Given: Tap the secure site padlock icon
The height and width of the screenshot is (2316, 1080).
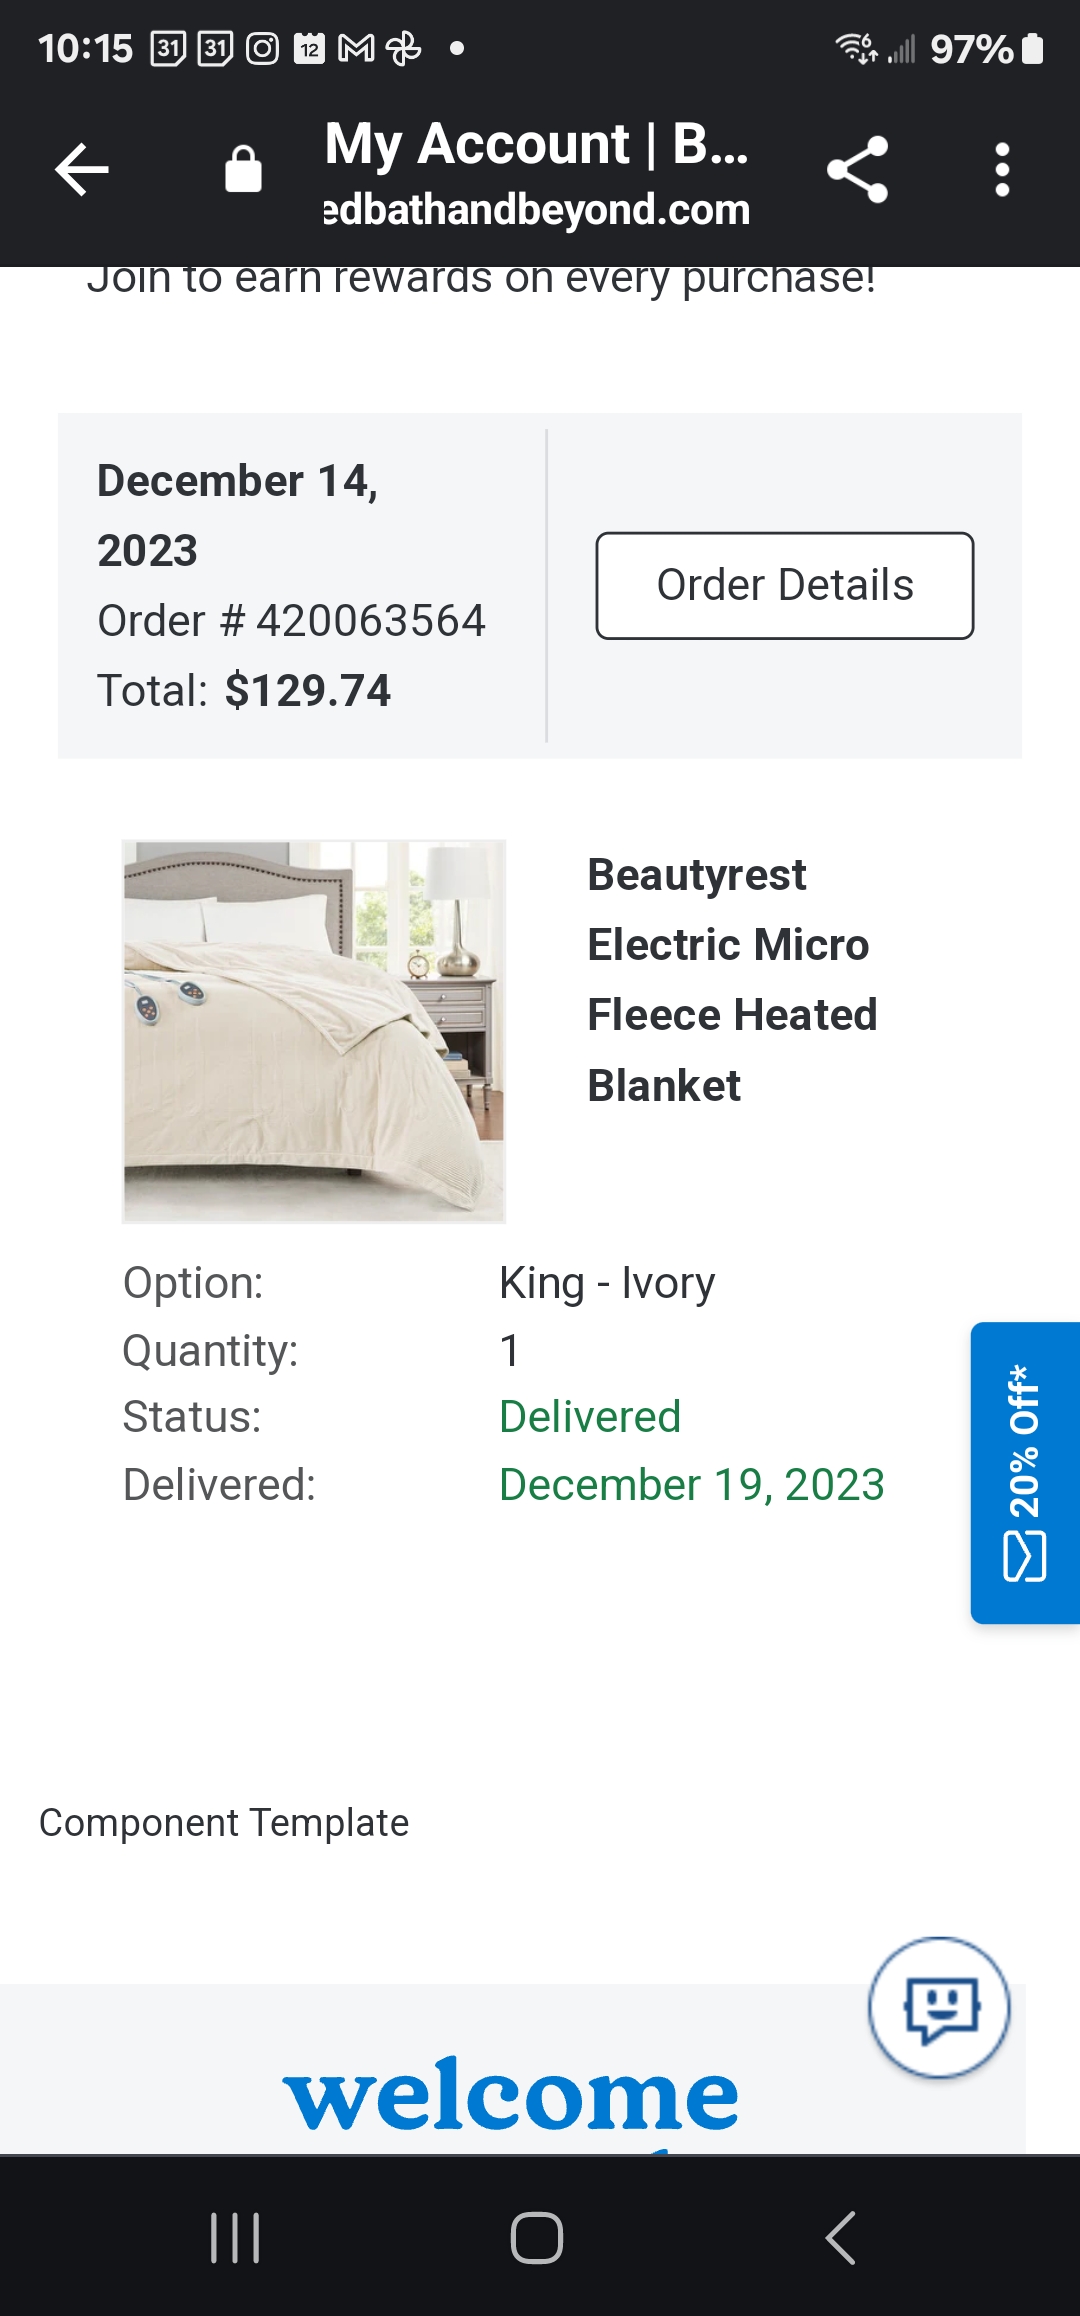Looking at the screenshot, I should (243, 169).
